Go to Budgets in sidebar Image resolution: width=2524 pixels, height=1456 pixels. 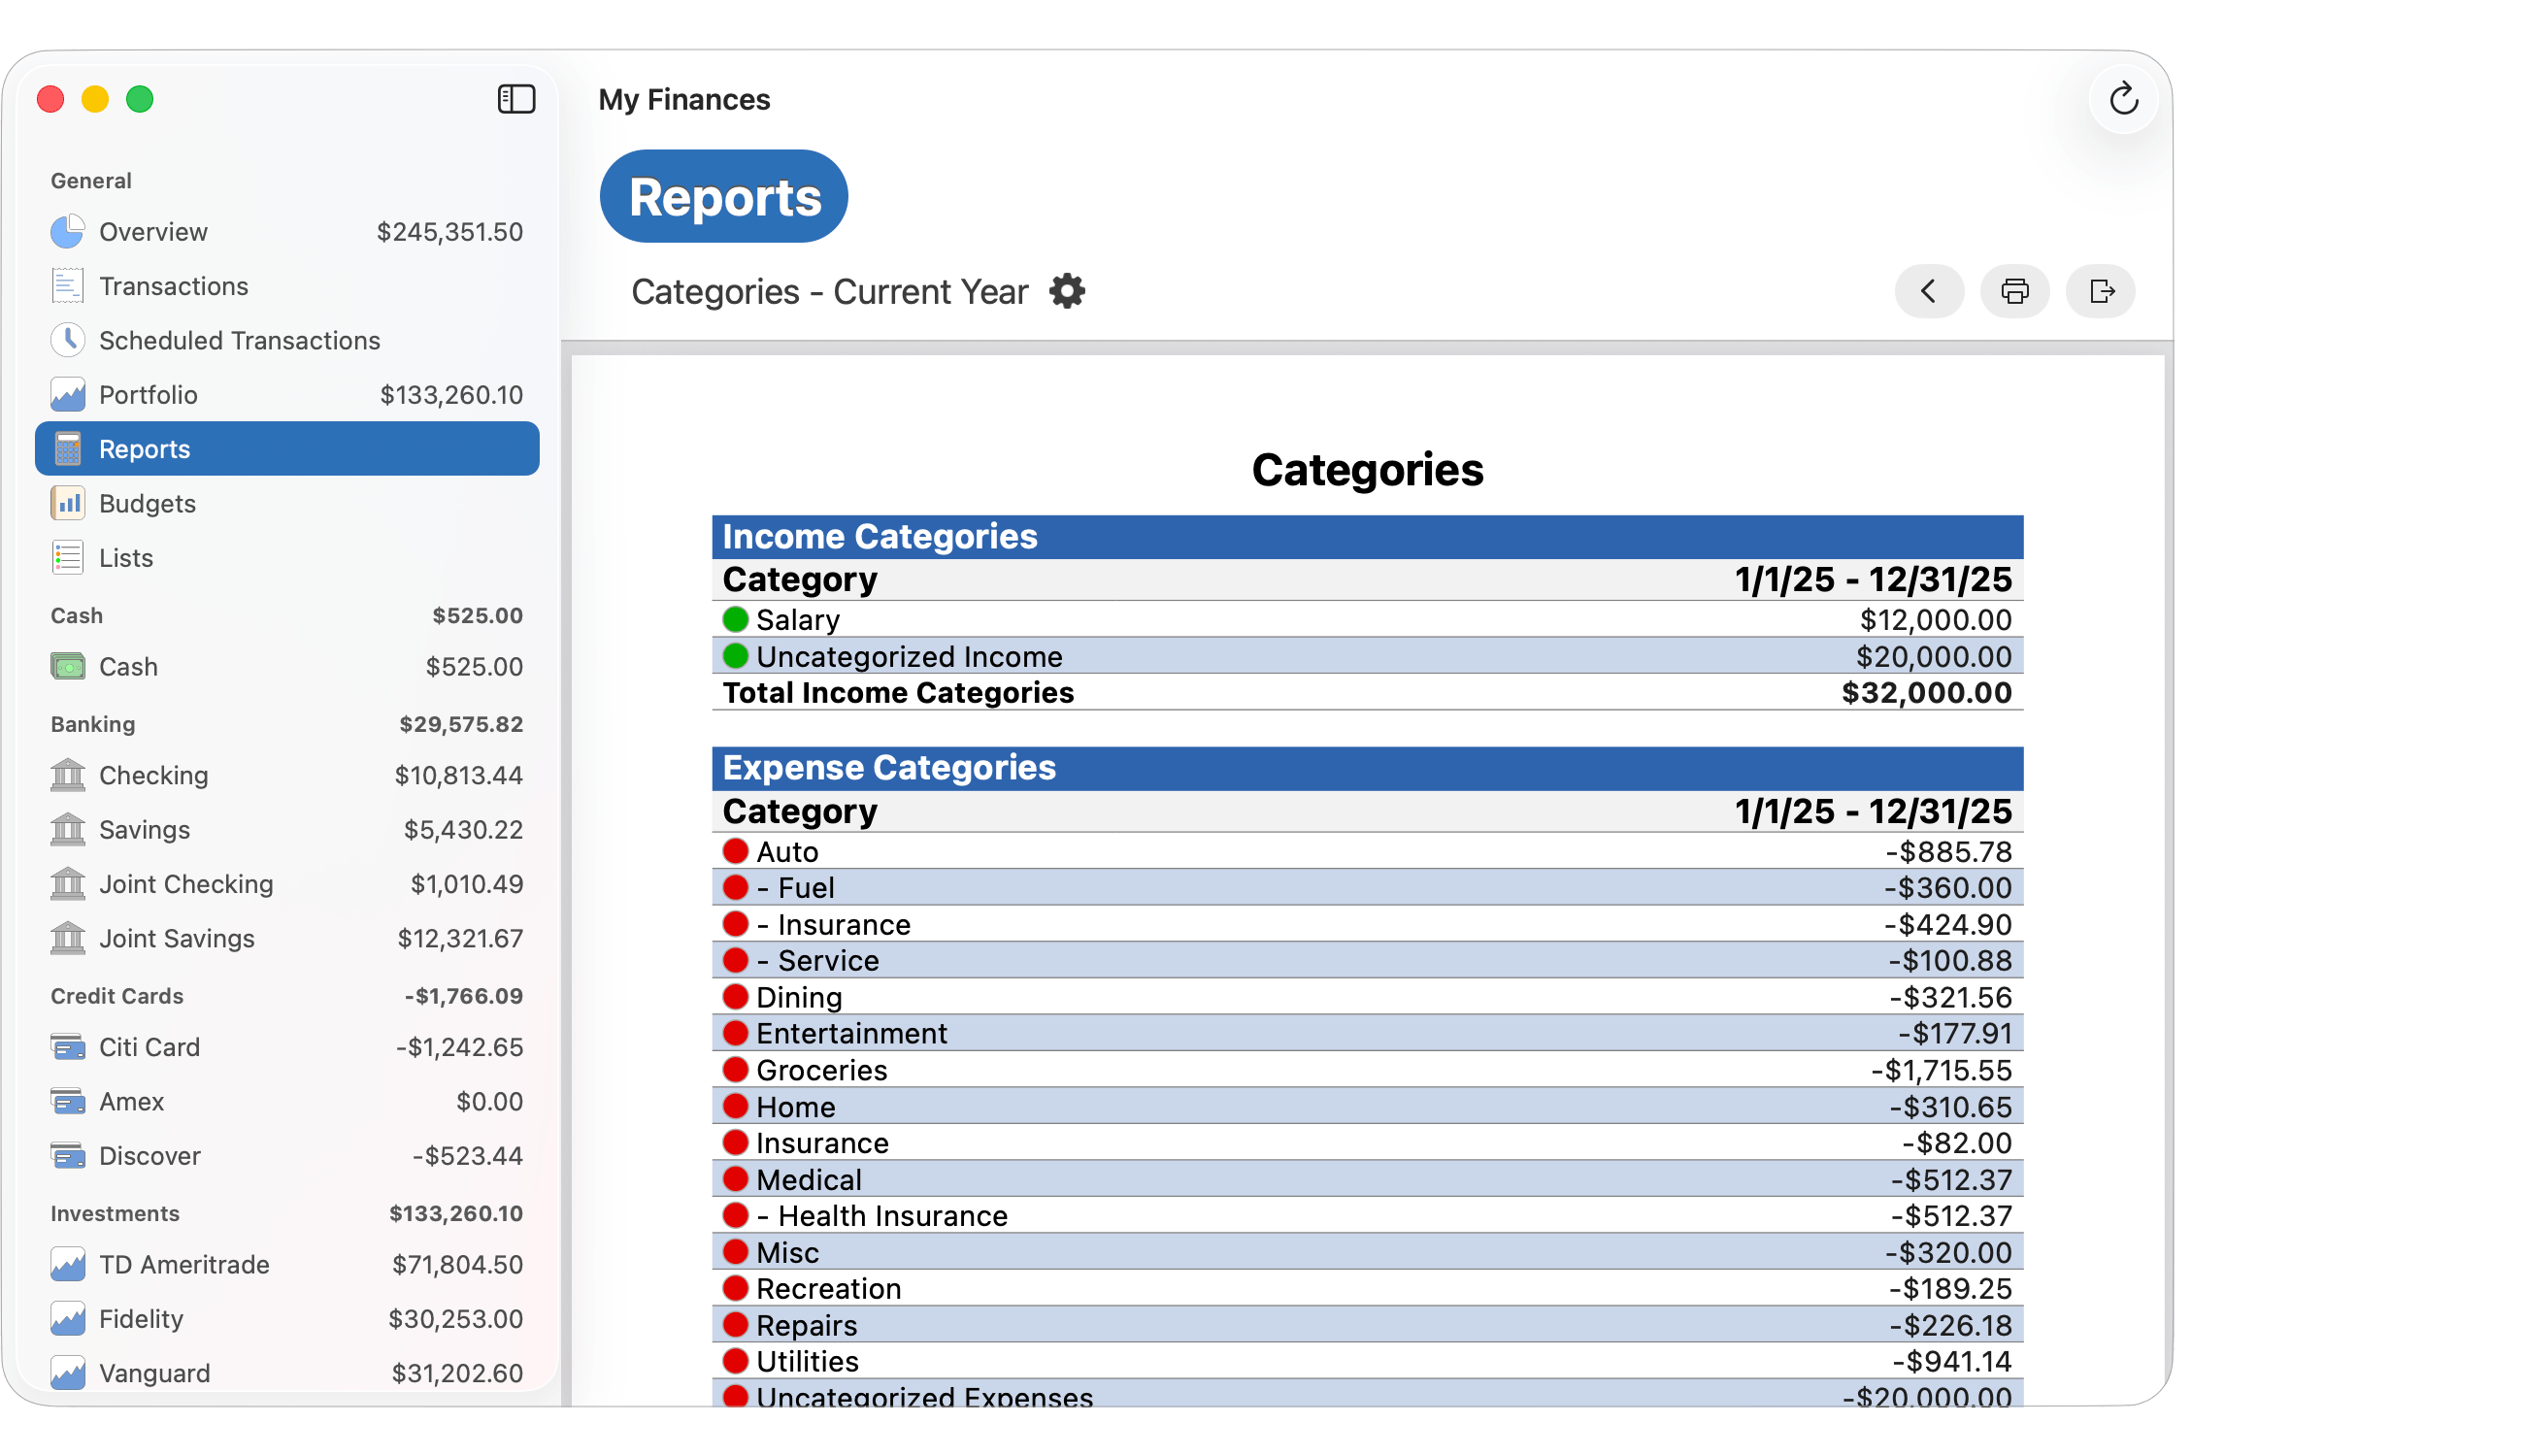(147, 503)
